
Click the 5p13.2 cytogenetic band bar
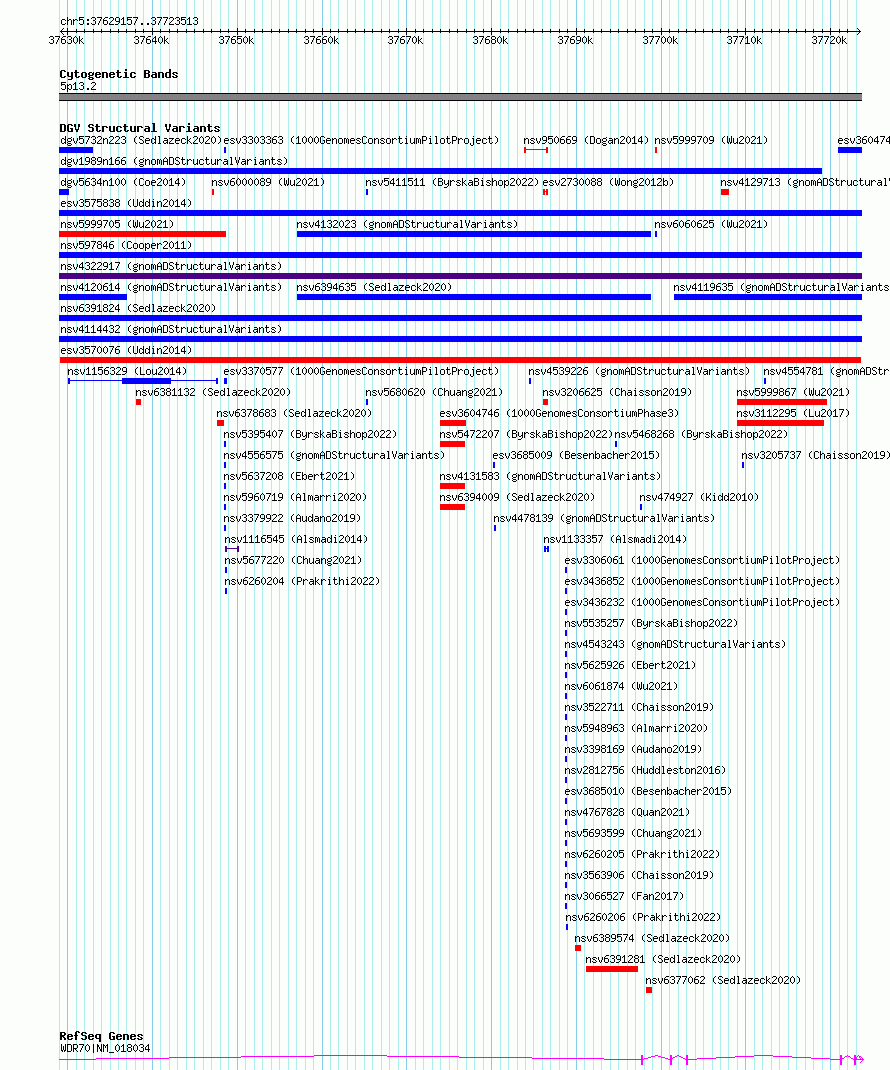[461, 98]
